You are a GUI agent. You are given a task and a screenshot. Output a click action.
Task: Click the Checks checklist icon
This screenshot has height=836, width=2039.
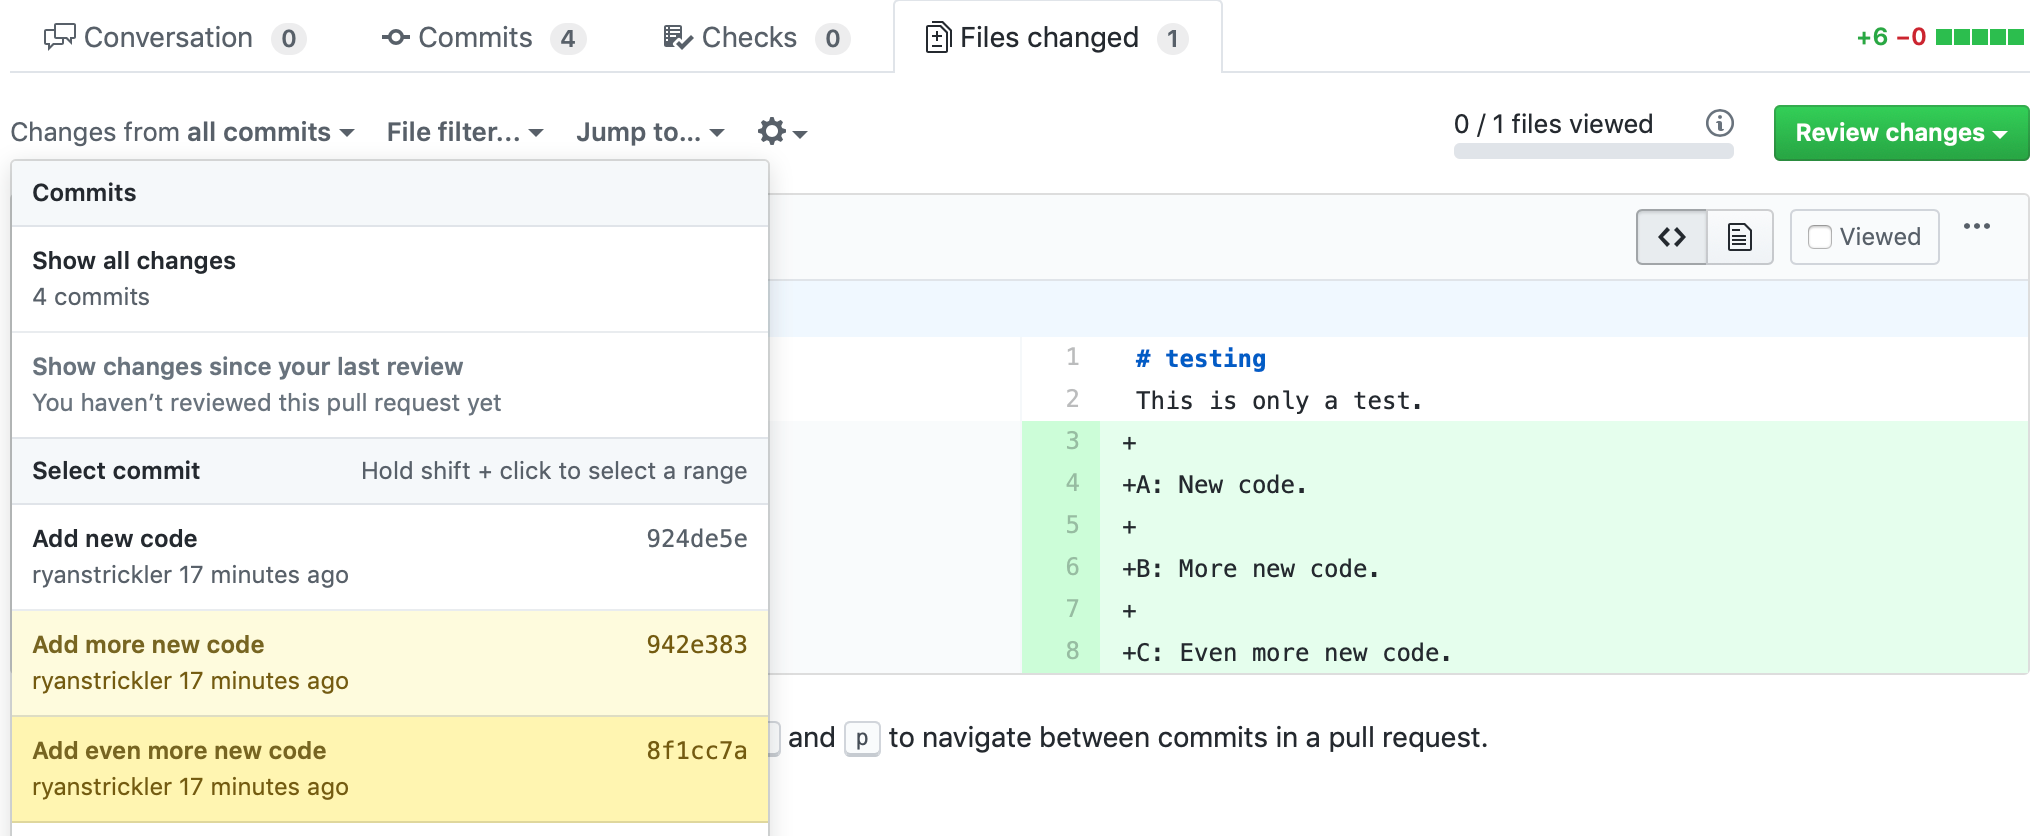click(677, 38)
